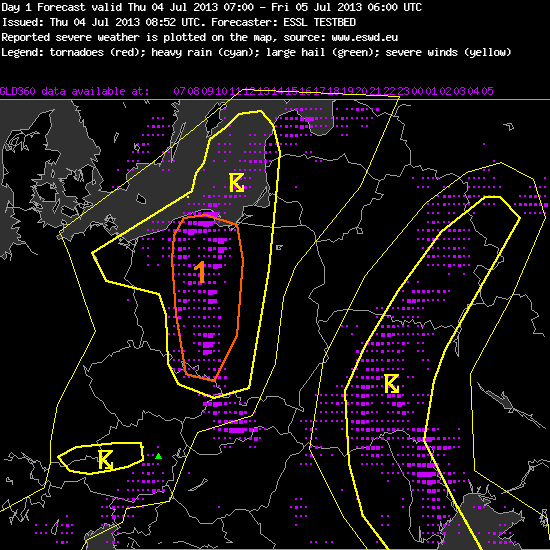Select the 09 hour lightning data

click(x=207, y=91)
